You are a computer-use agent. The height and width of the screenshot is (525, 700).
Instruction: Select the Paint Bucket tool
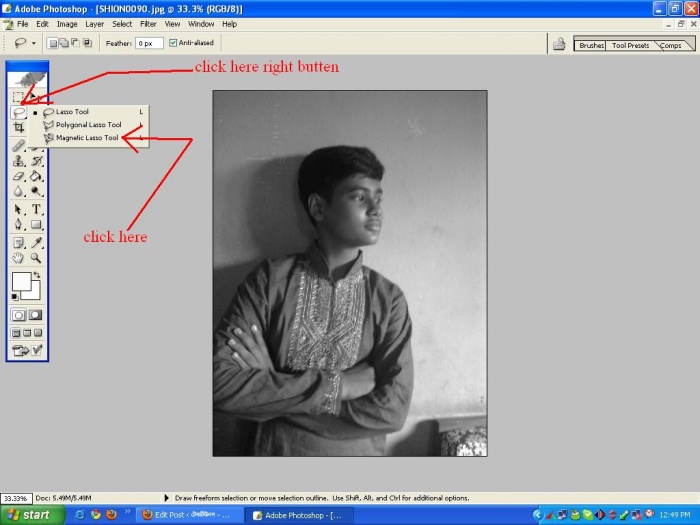click(37, 176)
